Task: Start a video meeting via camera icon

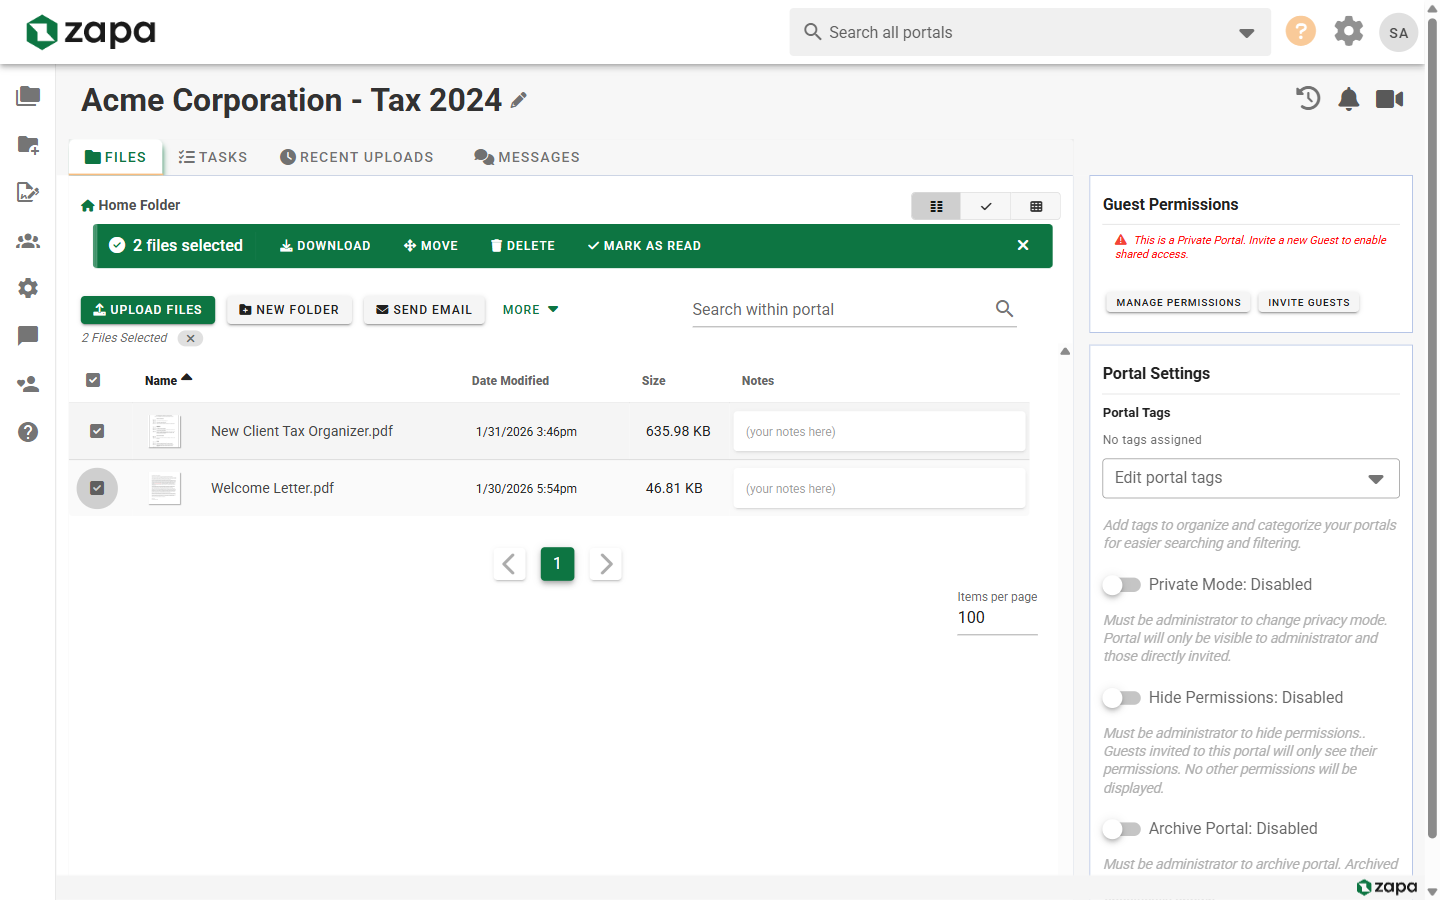Action: [x=1390, y=98]
